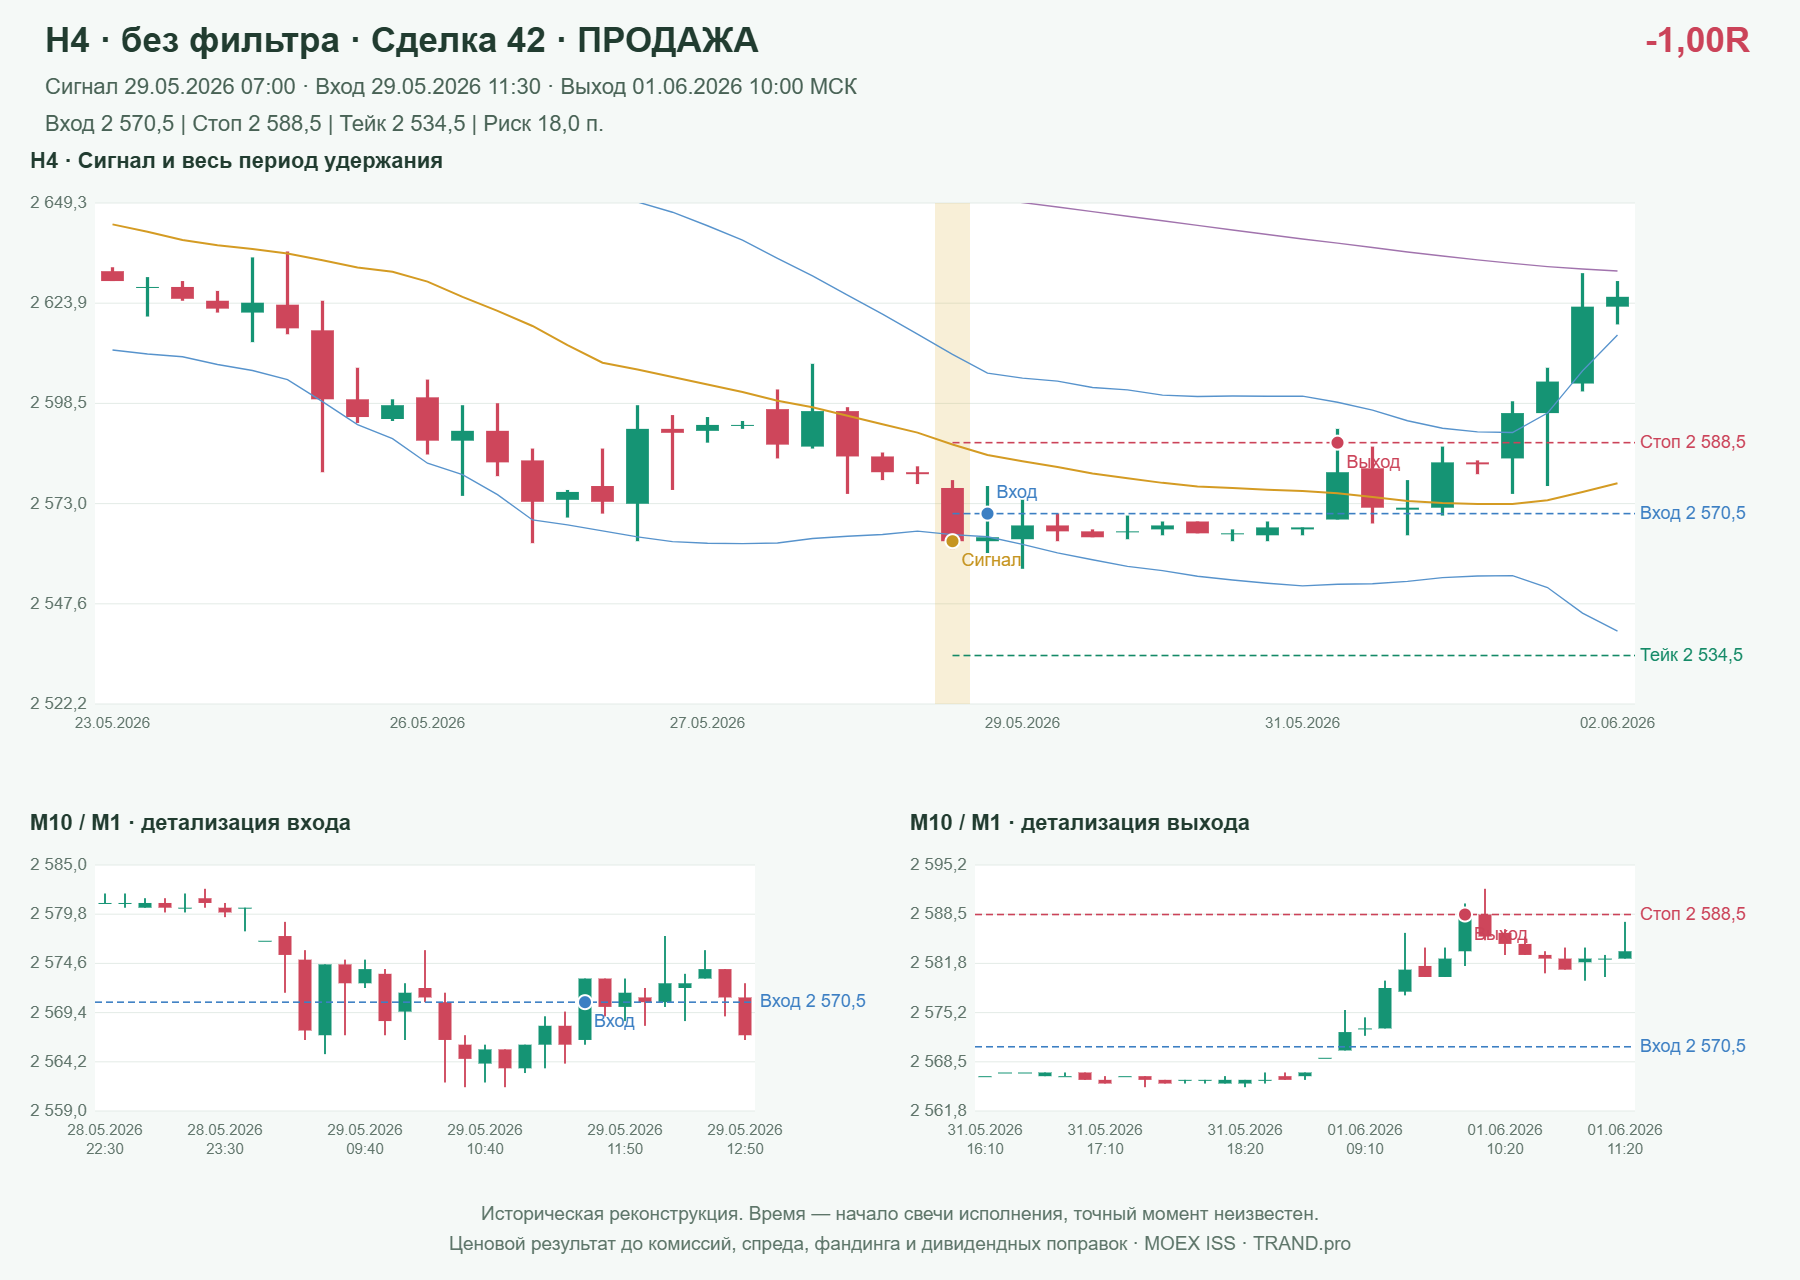This screenshot has width=1800, height=1280.
Task: Click the 2 595,2 axis label in exit chart
Action: tap(938, 865)
